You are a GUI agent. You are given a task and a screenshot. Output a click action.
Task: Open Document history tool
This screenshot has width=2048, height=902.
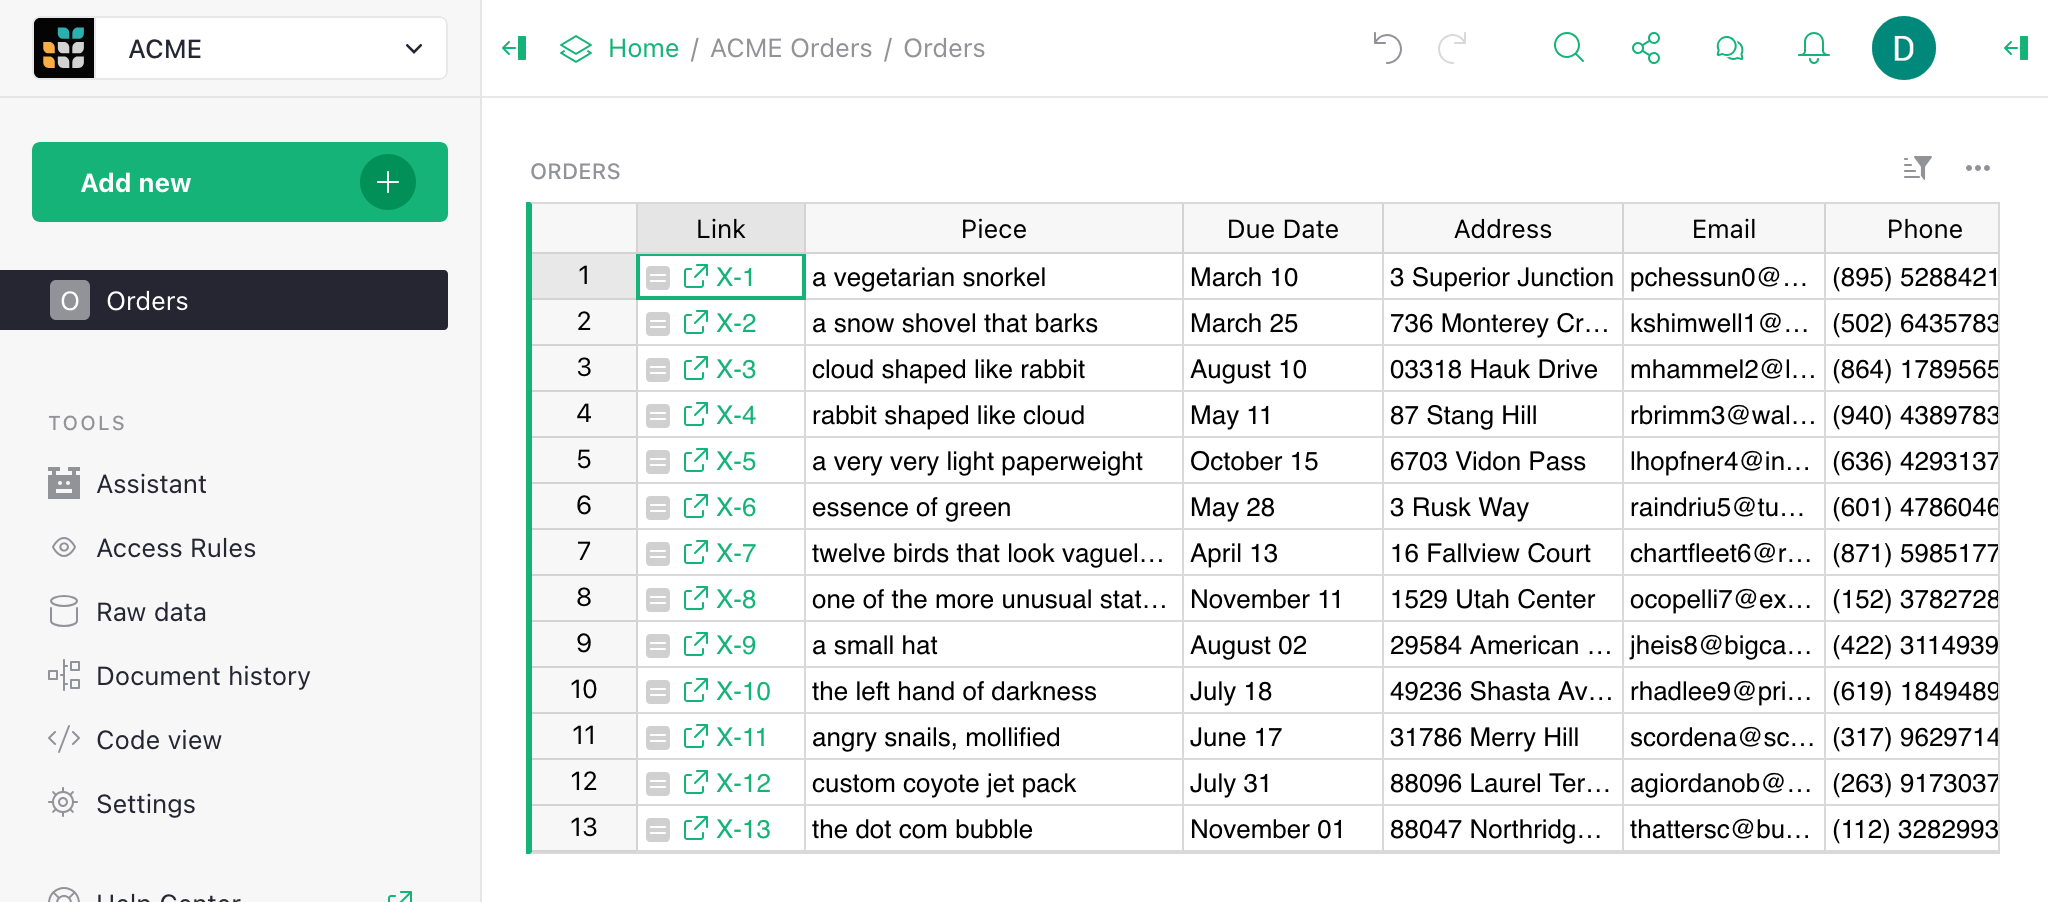point(203,676)
